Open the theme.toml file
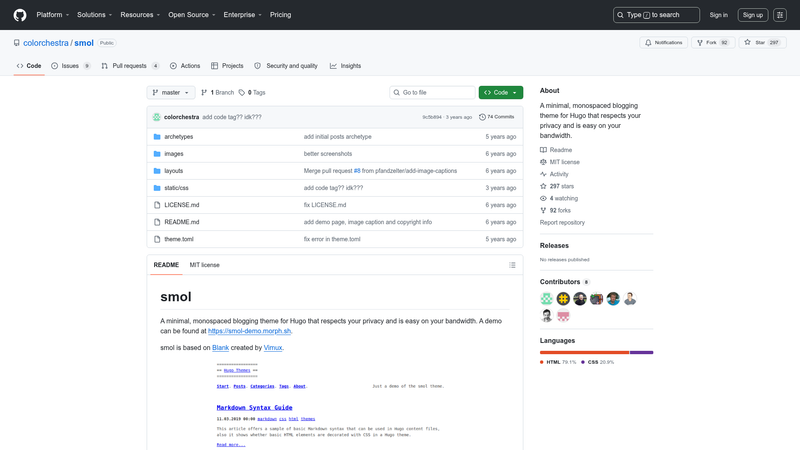 (x=179, y=239)
